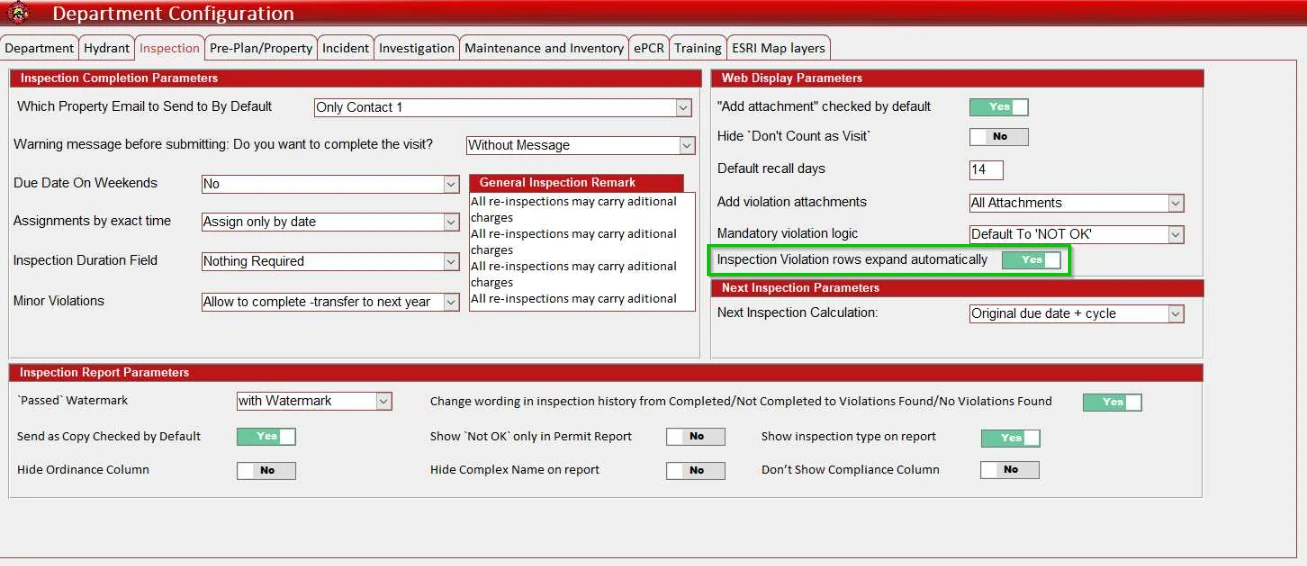Viewport: 1307px width, 566px height.
Task: Open Mandatory violation logic dropdown
Action: coord(1175,235)
